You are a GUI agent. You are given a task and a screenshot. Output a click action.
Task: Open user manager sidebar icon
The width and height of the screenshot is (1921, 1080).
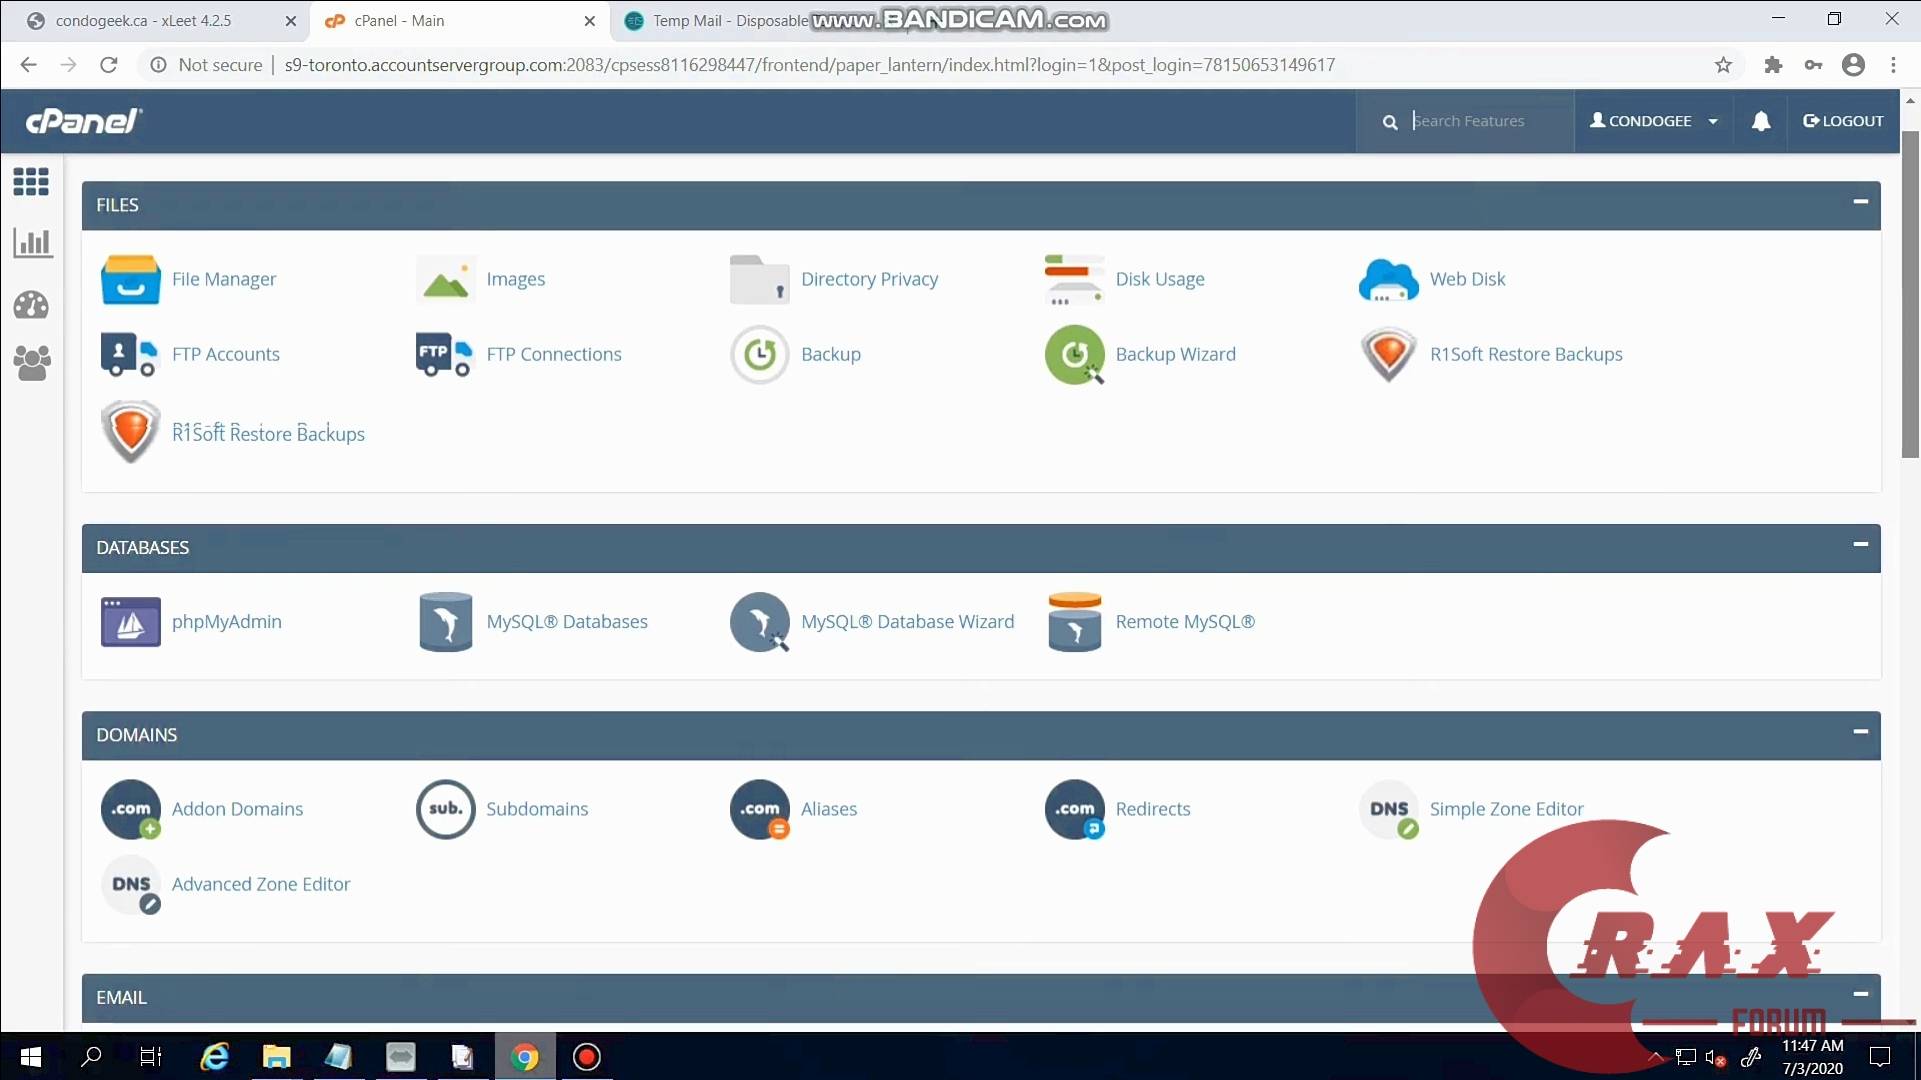click(x=32, y=363)
